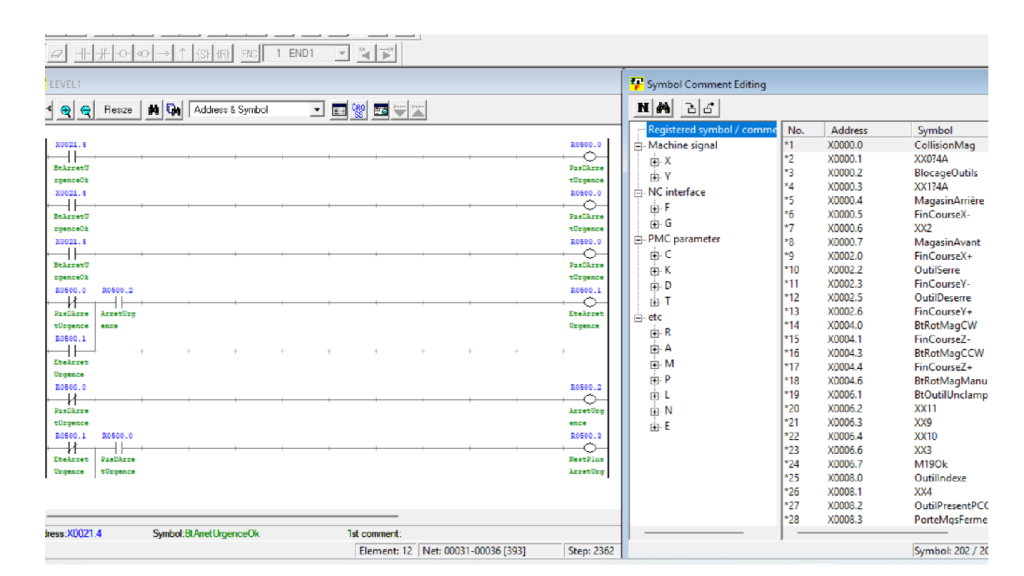Insert a normally open contact

pos(84,54)
